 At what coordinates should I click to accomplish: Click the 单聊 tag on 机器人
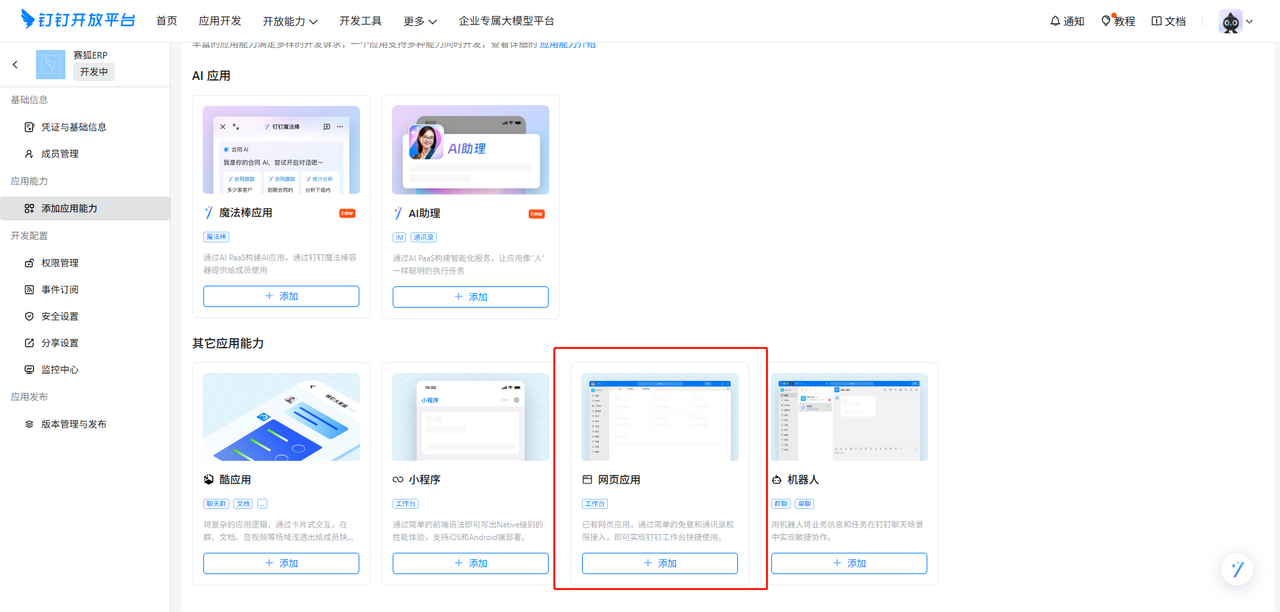(x=805, y=504)
